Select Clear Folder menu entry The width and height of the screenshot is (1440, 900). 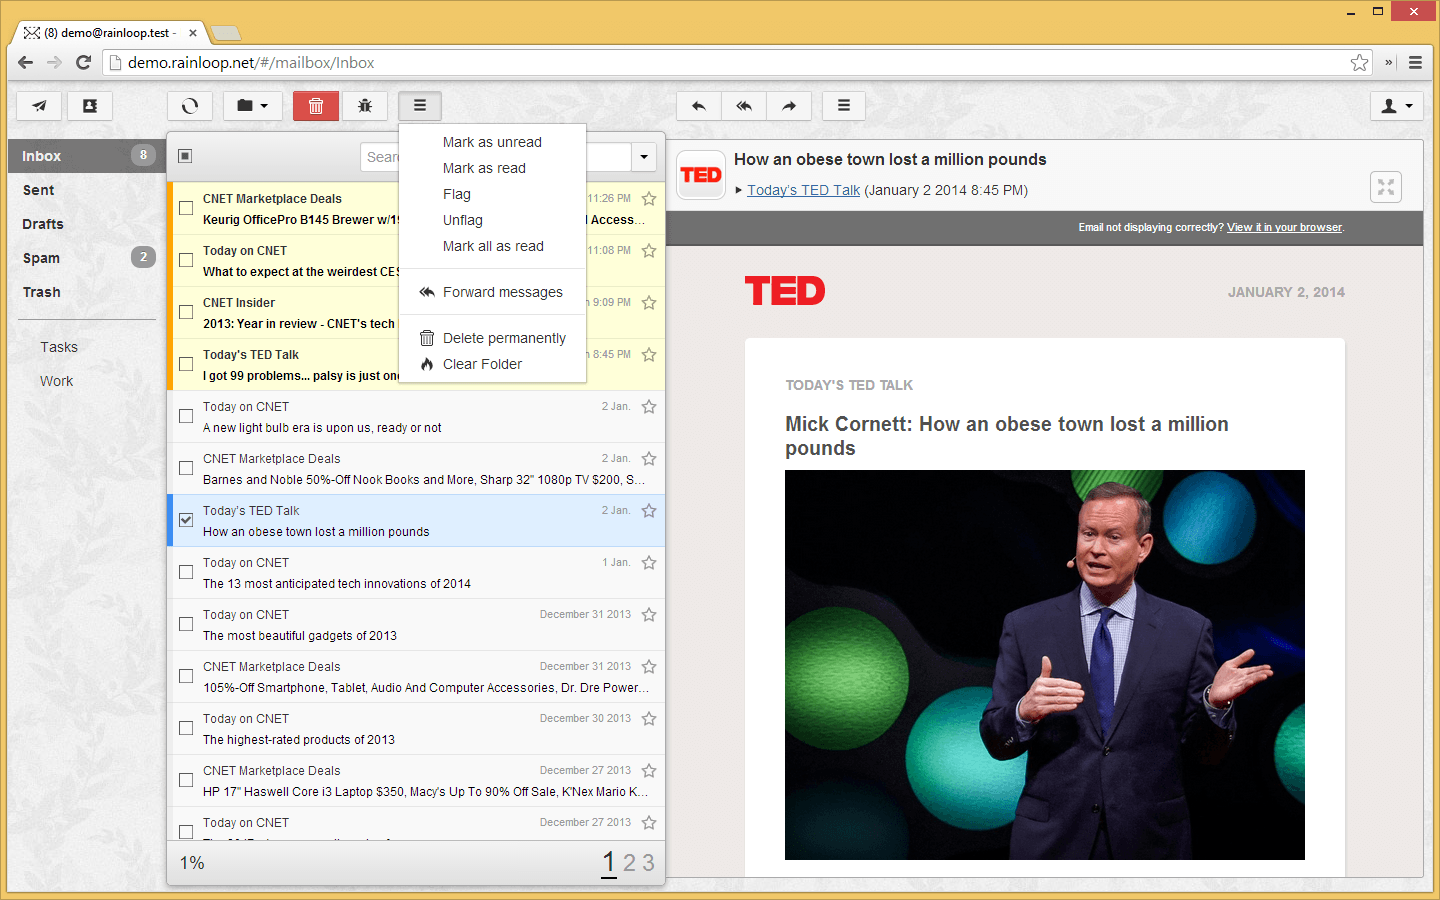tap(492, 364)
